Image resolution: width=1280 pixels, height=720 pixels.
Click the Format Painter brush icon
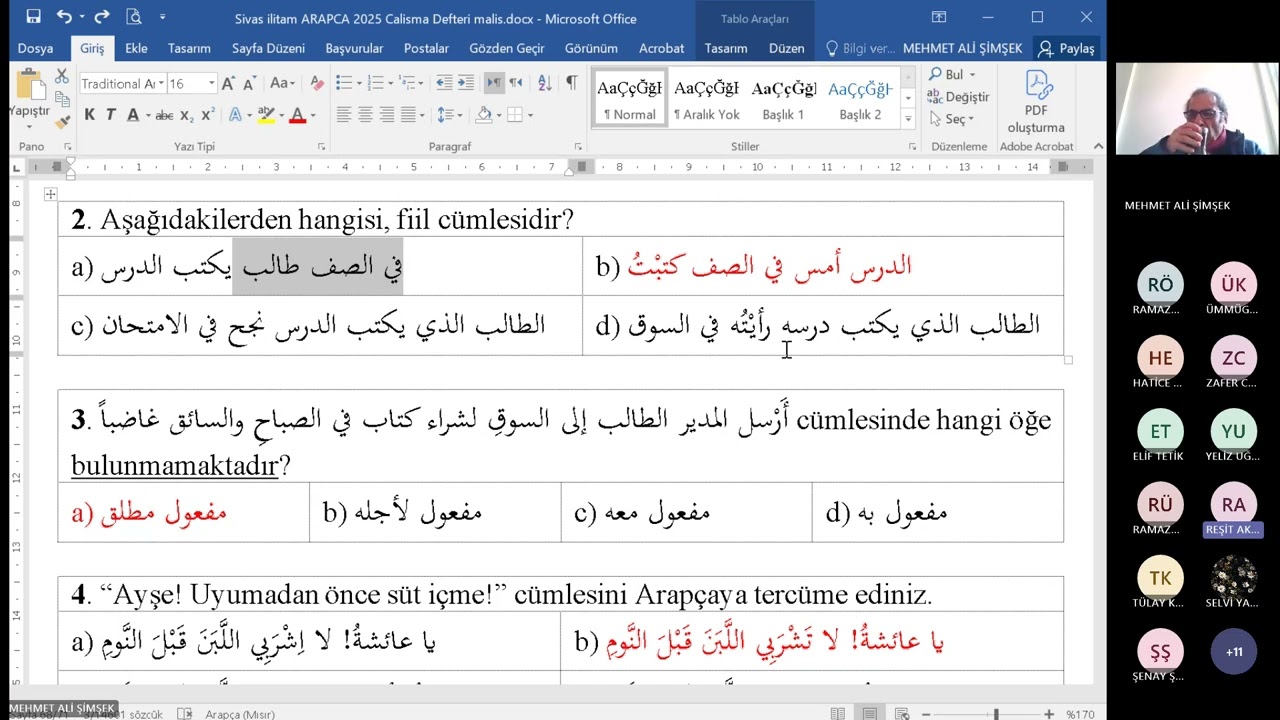(62, 122)
